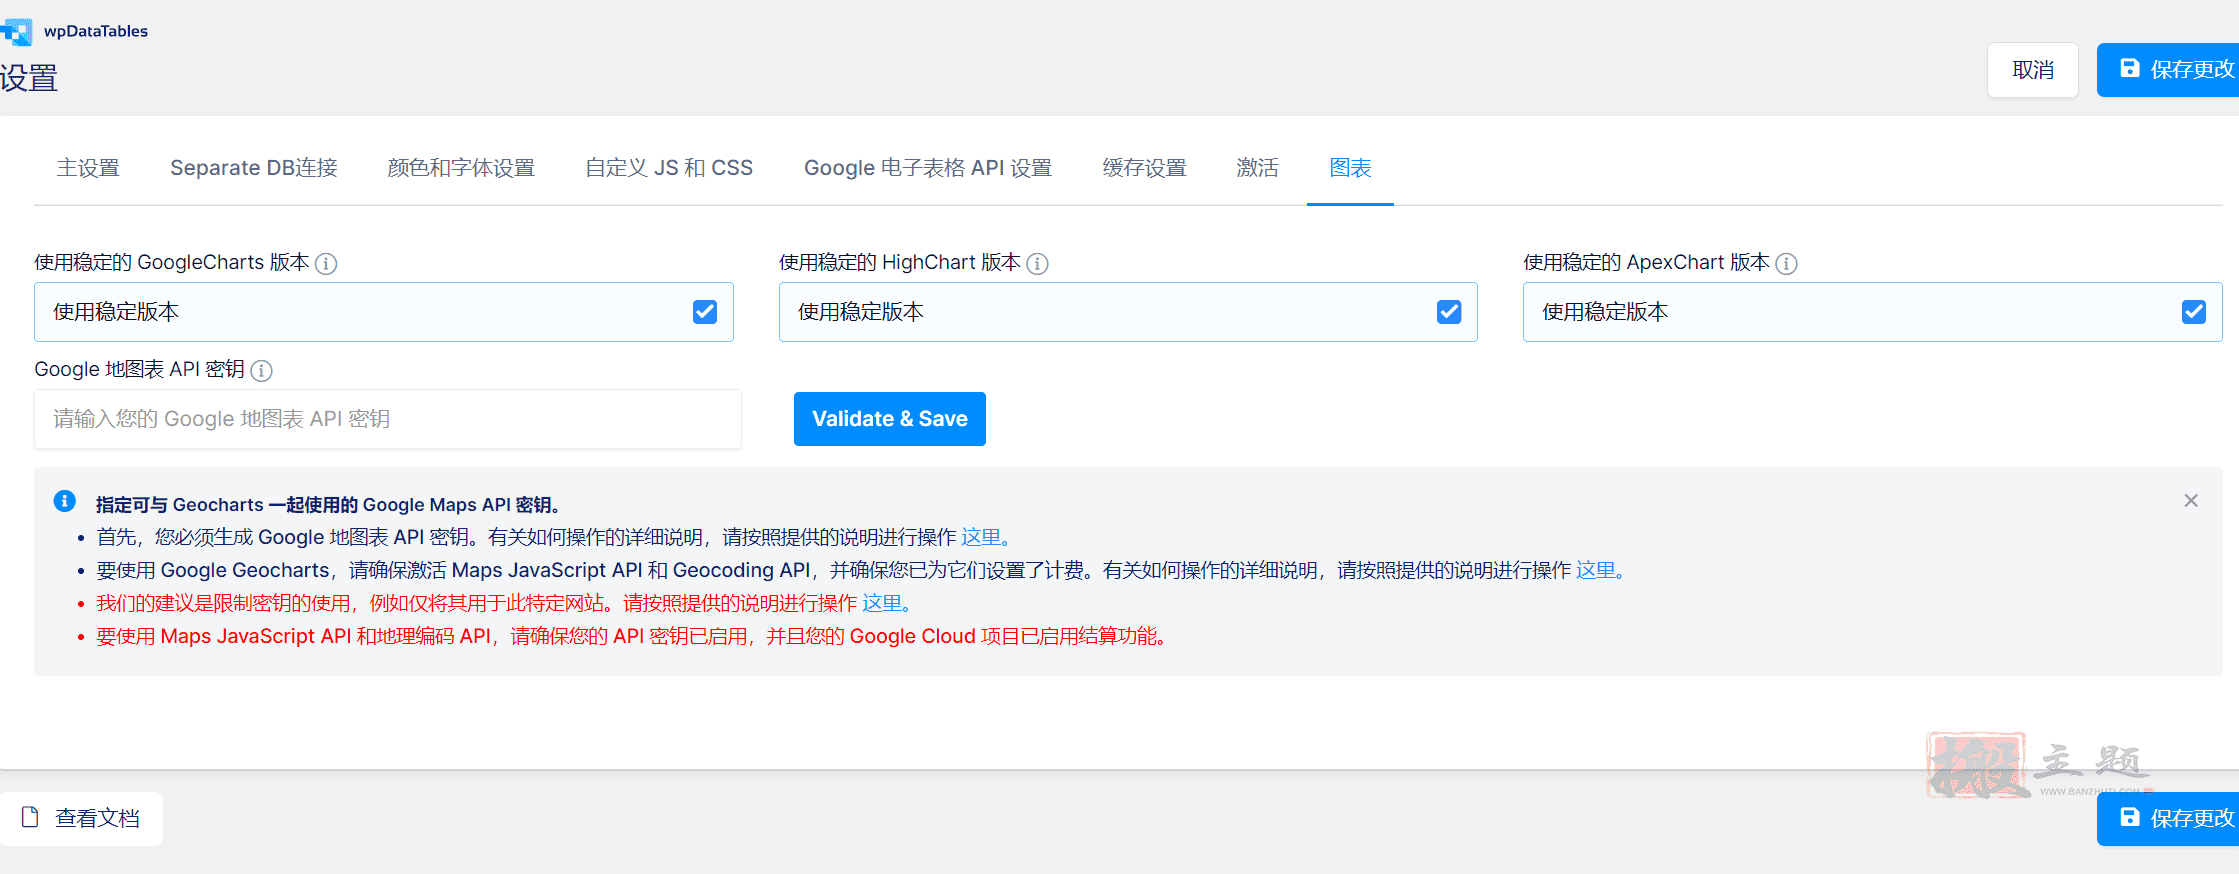This screenshot has height=874, width=2239.
Task: Dismiss the Geocharts info notice with X
Action: tap(2191, 500)
